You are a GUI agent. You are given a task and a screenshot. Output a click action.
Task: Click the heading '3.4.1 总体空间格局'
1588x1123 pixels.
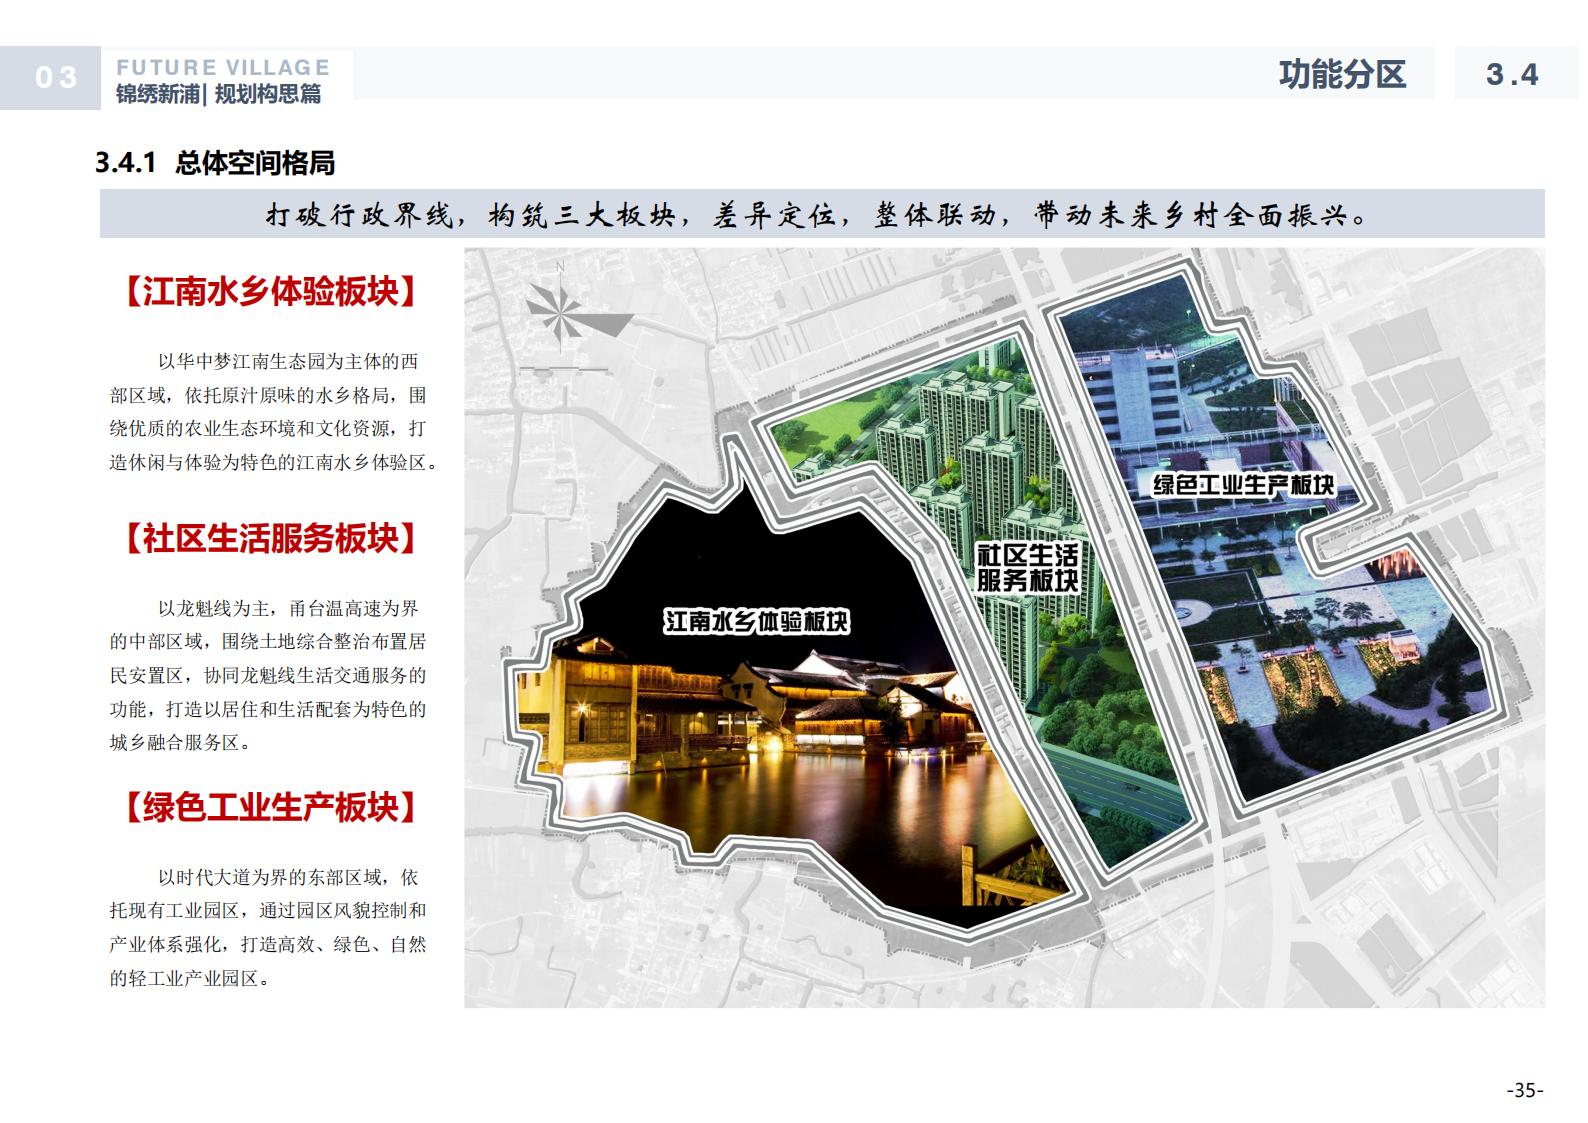click(215, 163)
